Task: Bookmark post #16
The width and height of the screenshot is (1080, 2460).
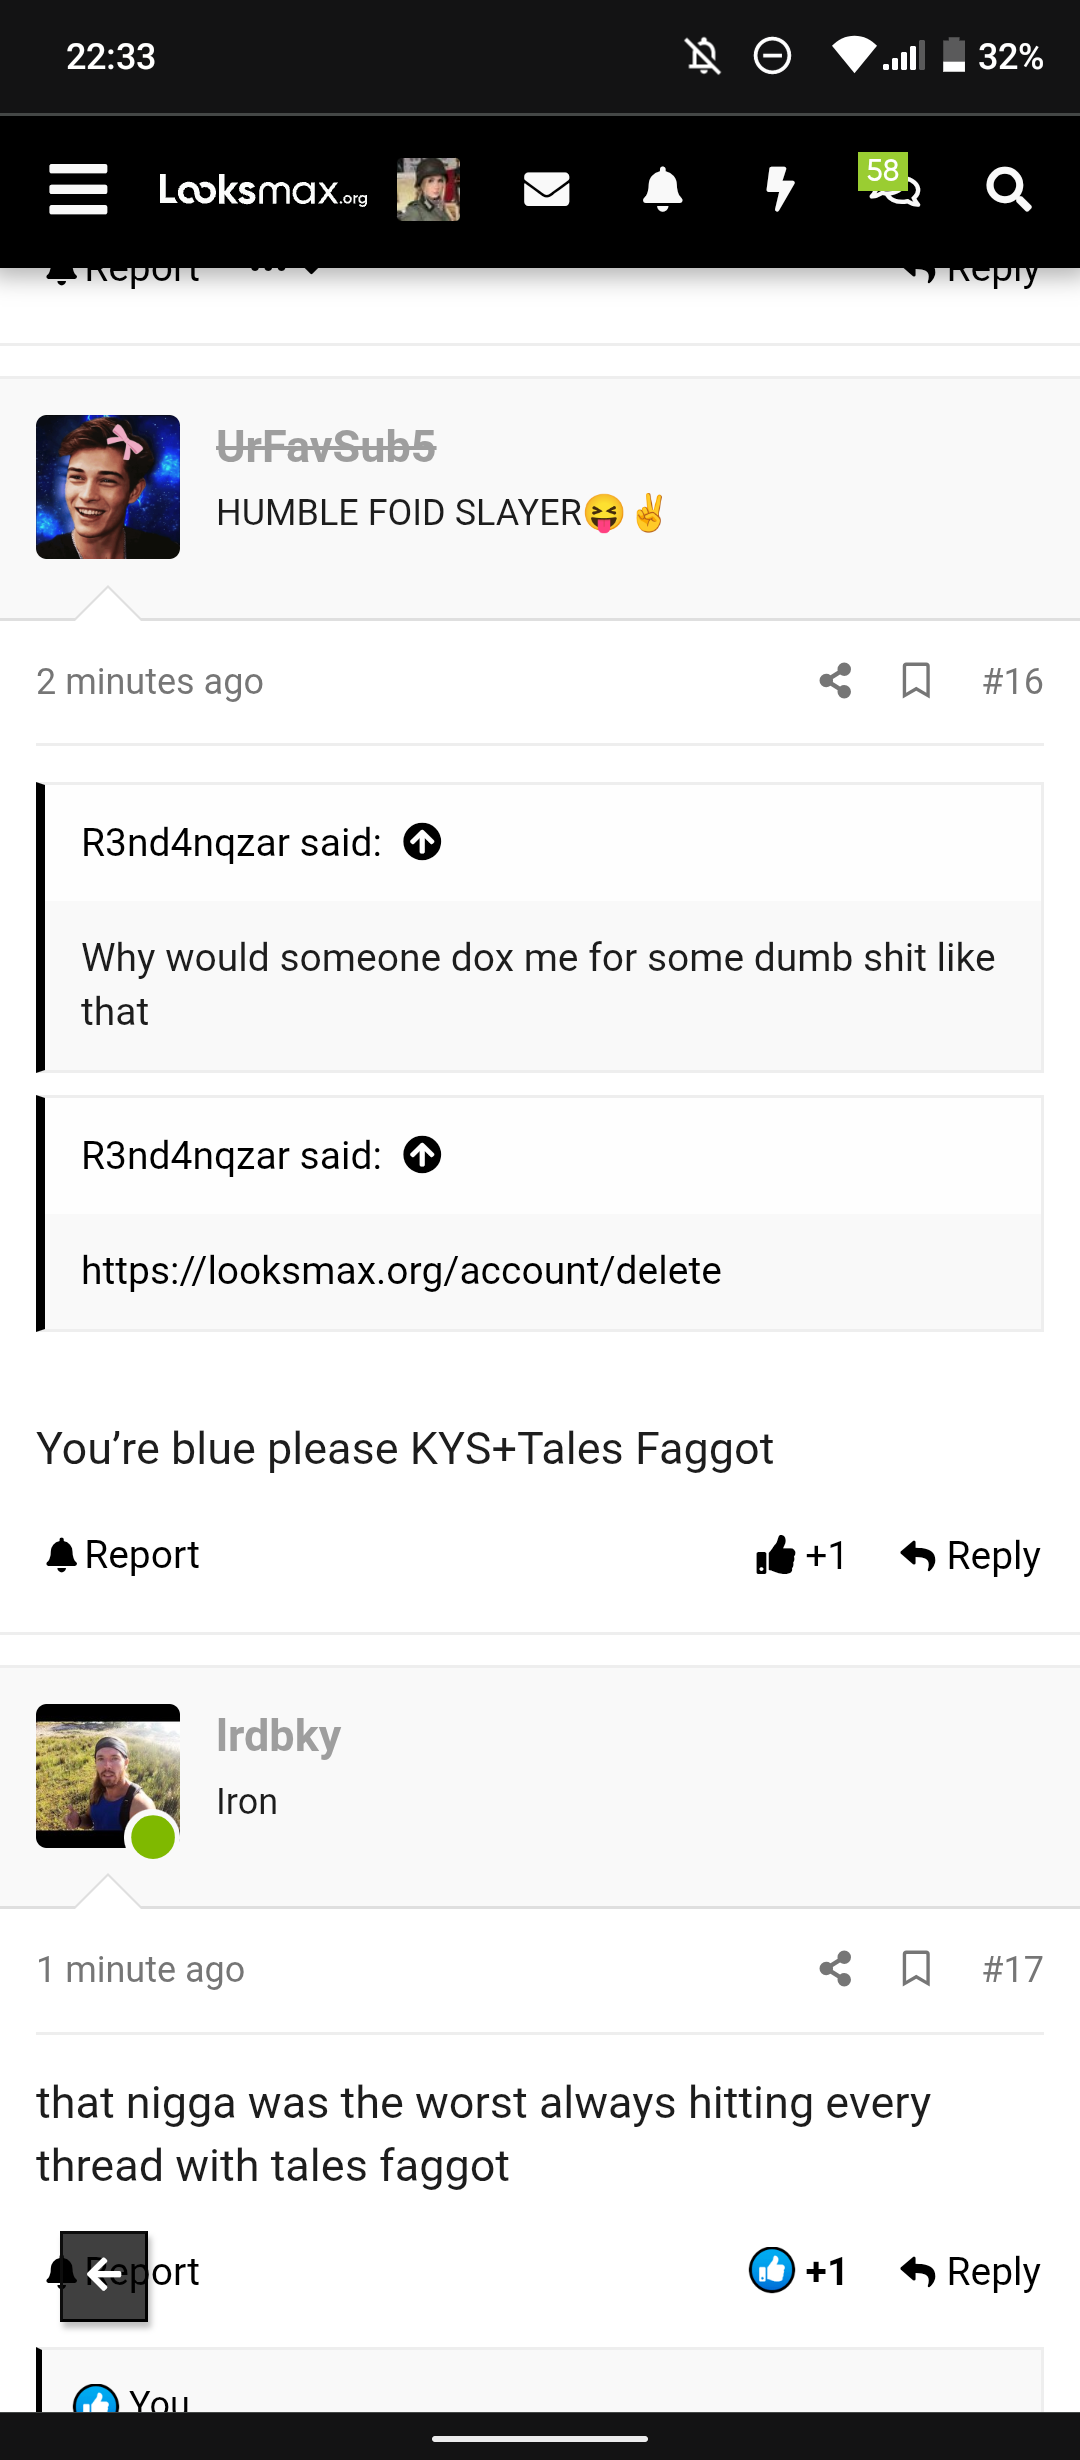Action: click(916, 681)
